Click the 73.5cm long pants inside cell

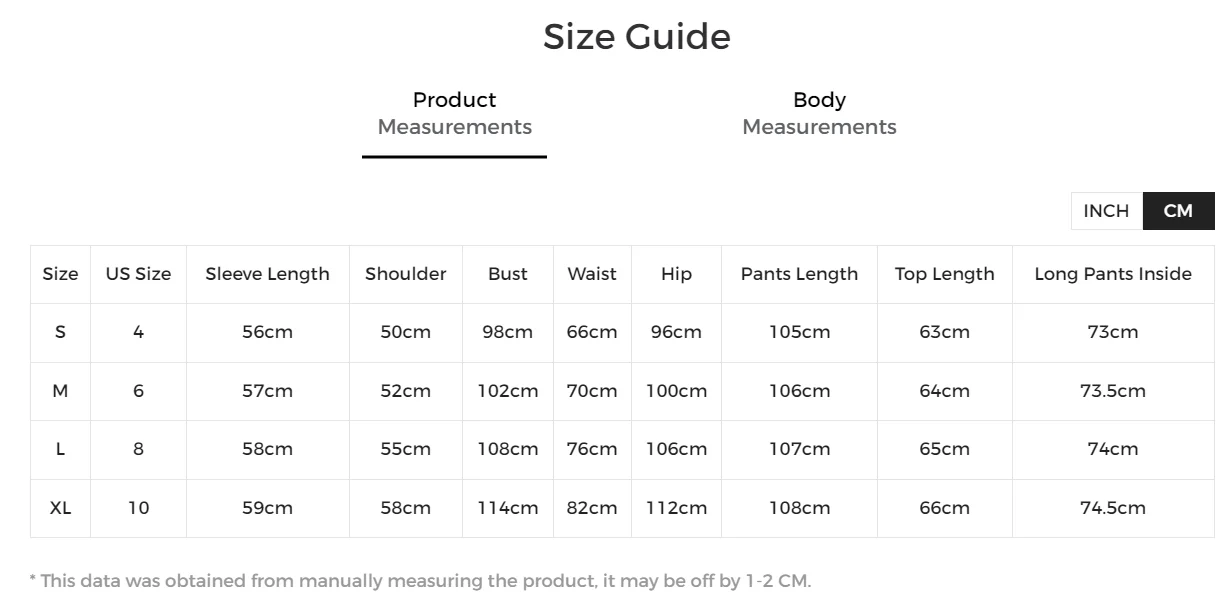coord(1112,391)
